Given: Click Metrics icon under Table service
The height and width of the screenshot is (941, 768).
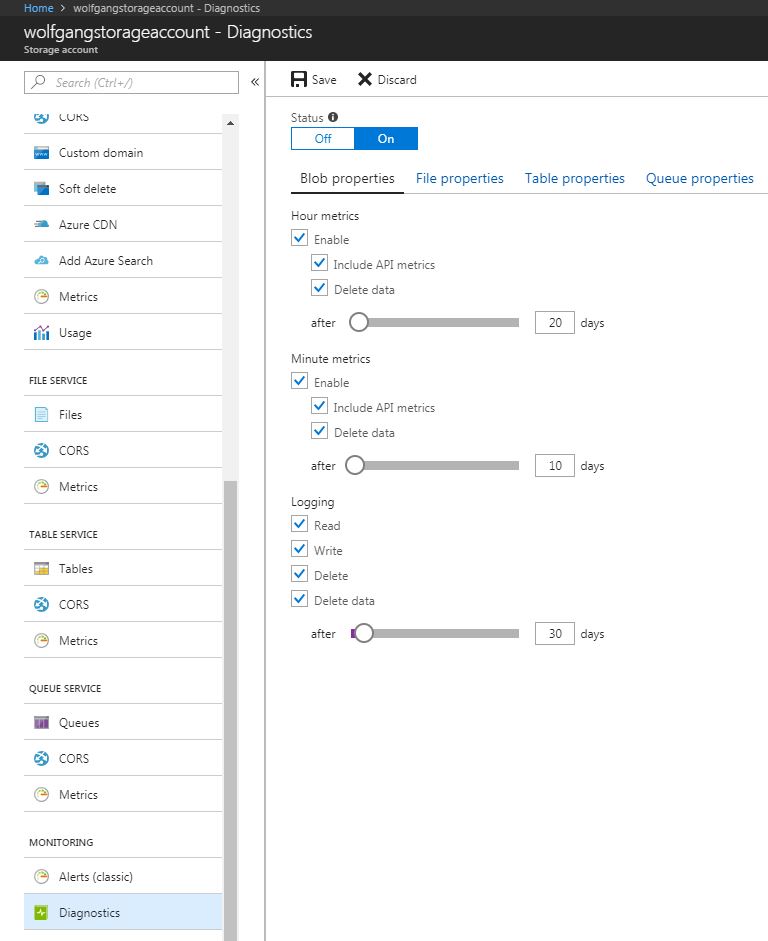Looking at the screenshot, I should (41, 640).
